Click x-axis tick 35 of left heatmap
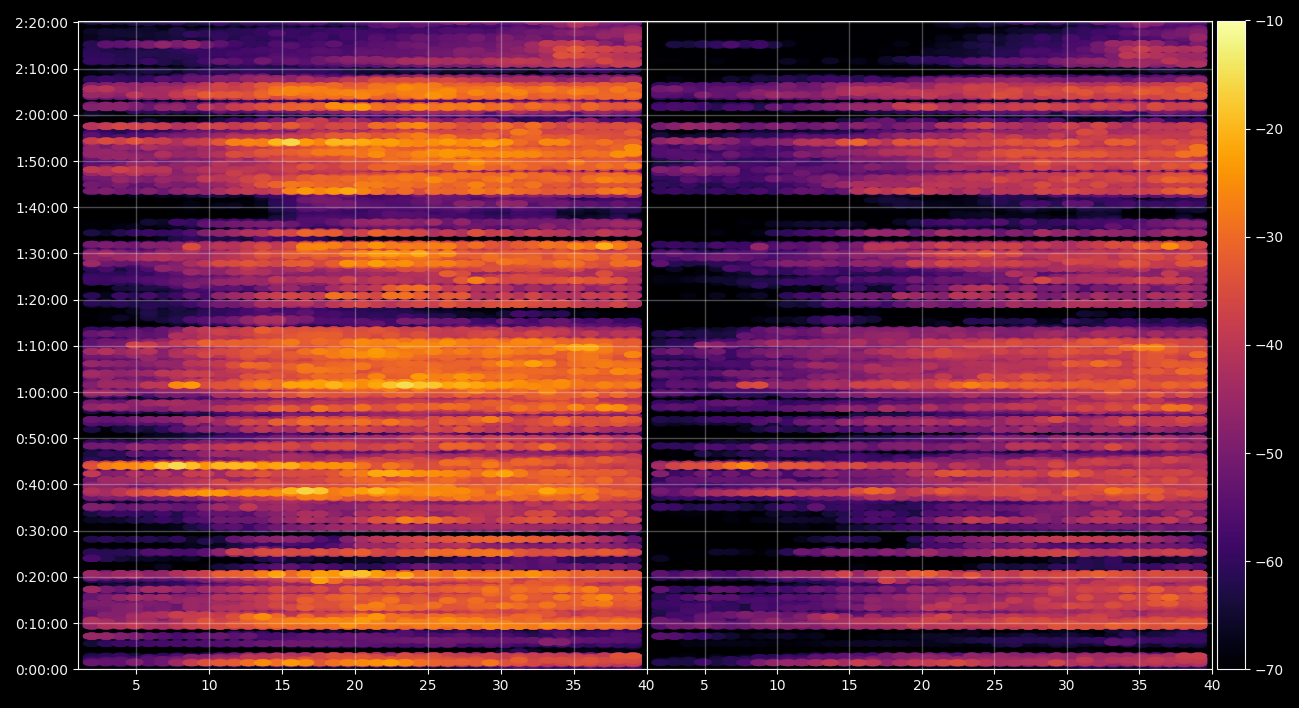1299x708 pixels. coord(573,686)
